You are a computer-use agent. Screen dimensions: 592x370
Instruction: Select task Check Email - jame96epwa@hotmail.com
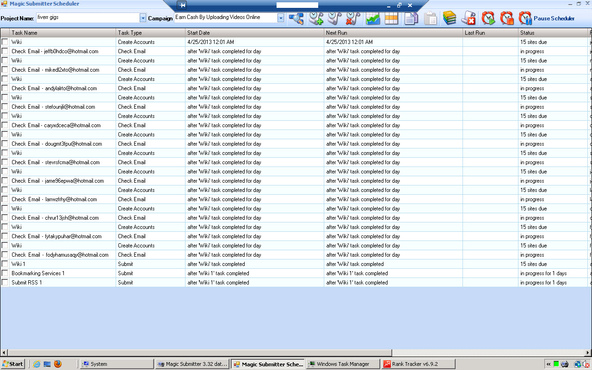pos(57,181)
